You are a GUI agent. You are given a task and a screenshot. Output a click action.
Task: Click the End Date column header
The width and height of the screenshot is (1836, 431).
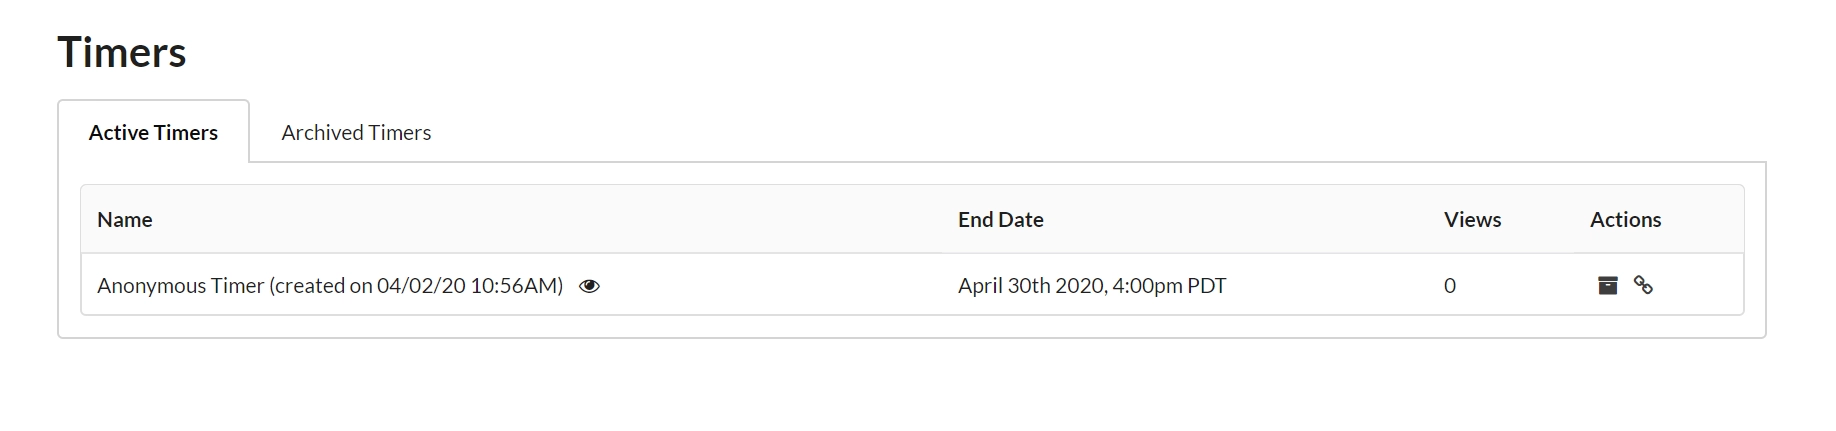point(1000,220)
